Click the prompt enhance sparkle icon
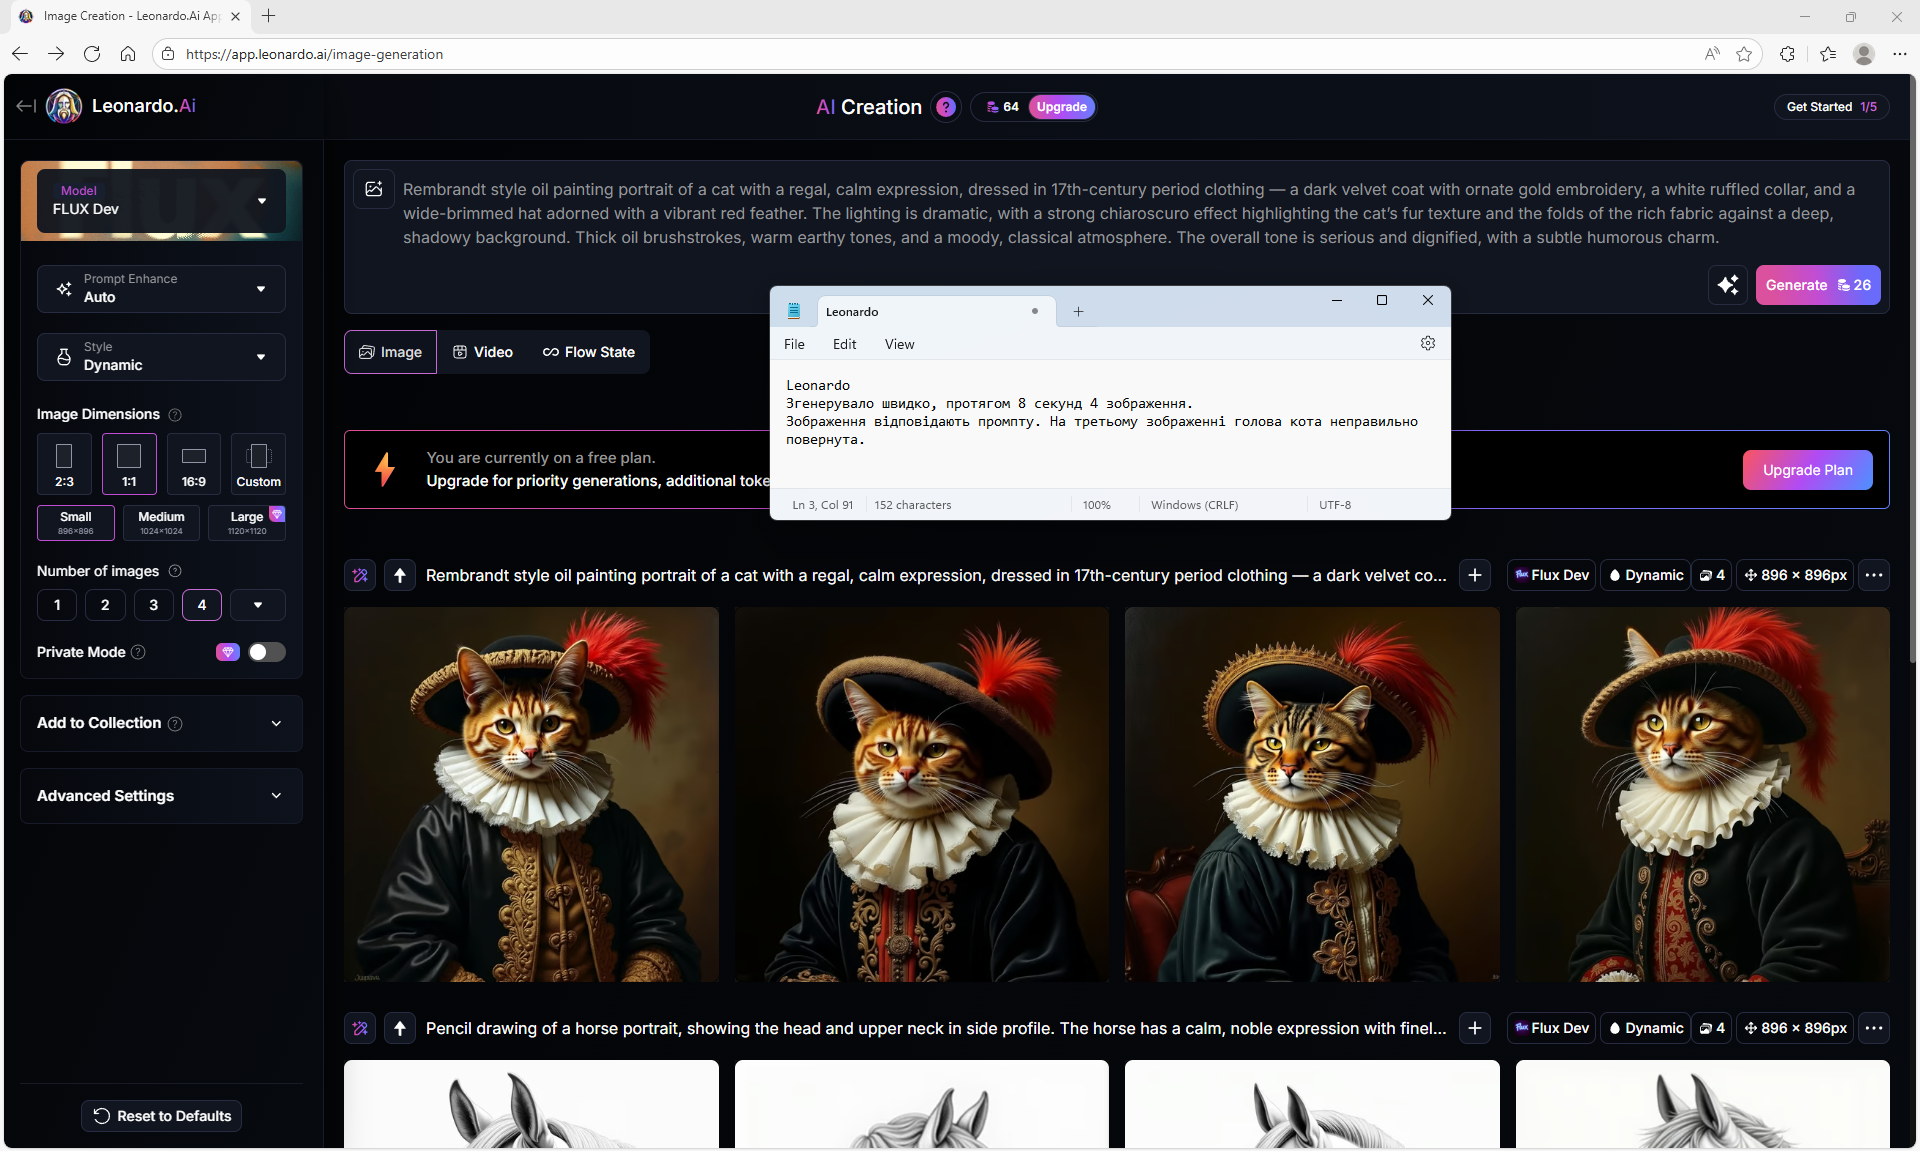 pos(1727,285)
